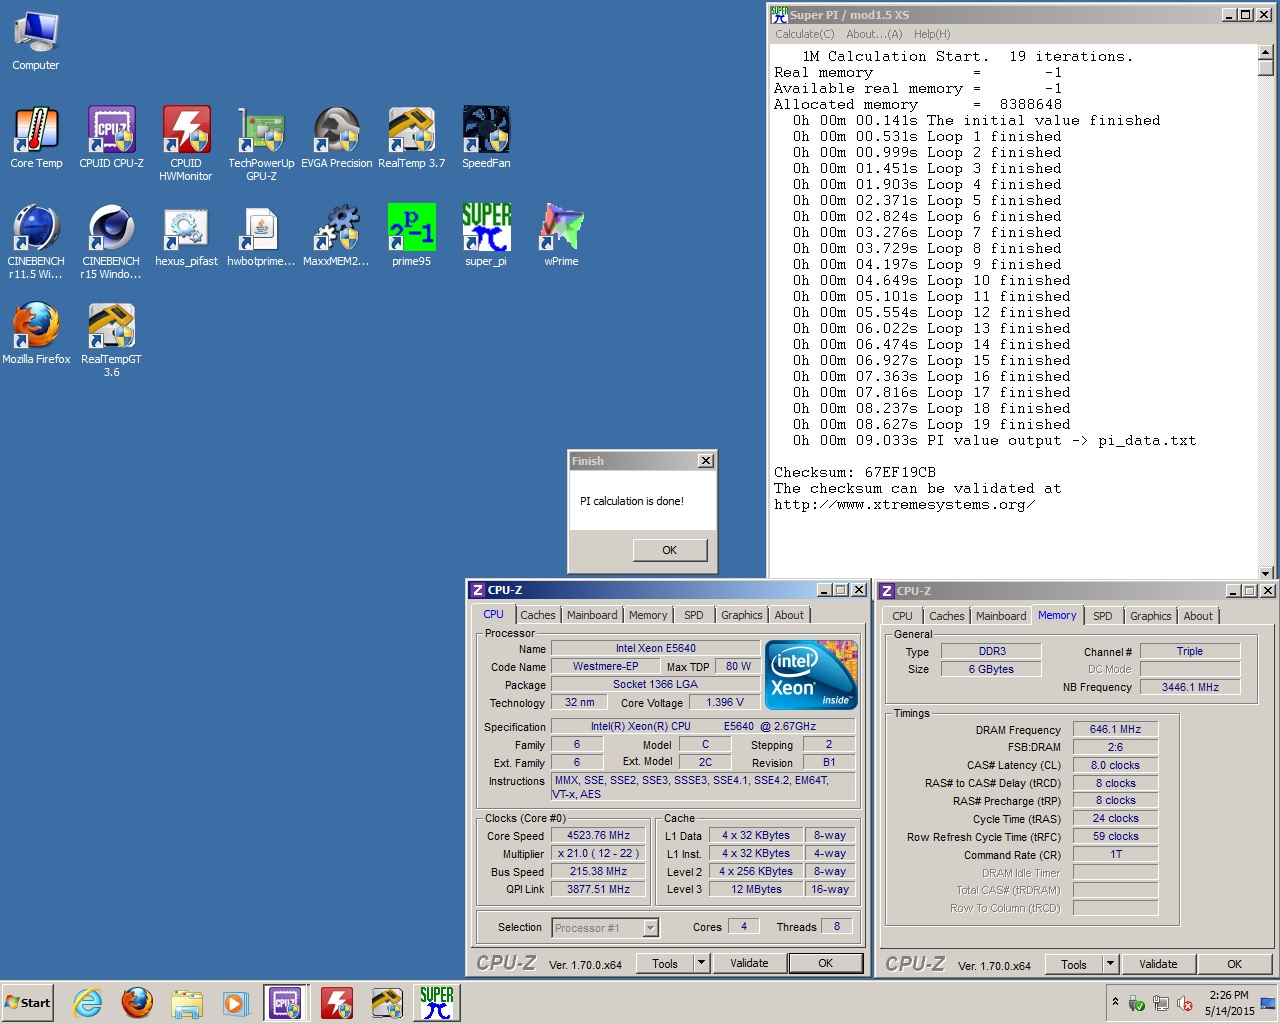
Task: Show hidden system tray icons
Action: coord(1115,1002)
